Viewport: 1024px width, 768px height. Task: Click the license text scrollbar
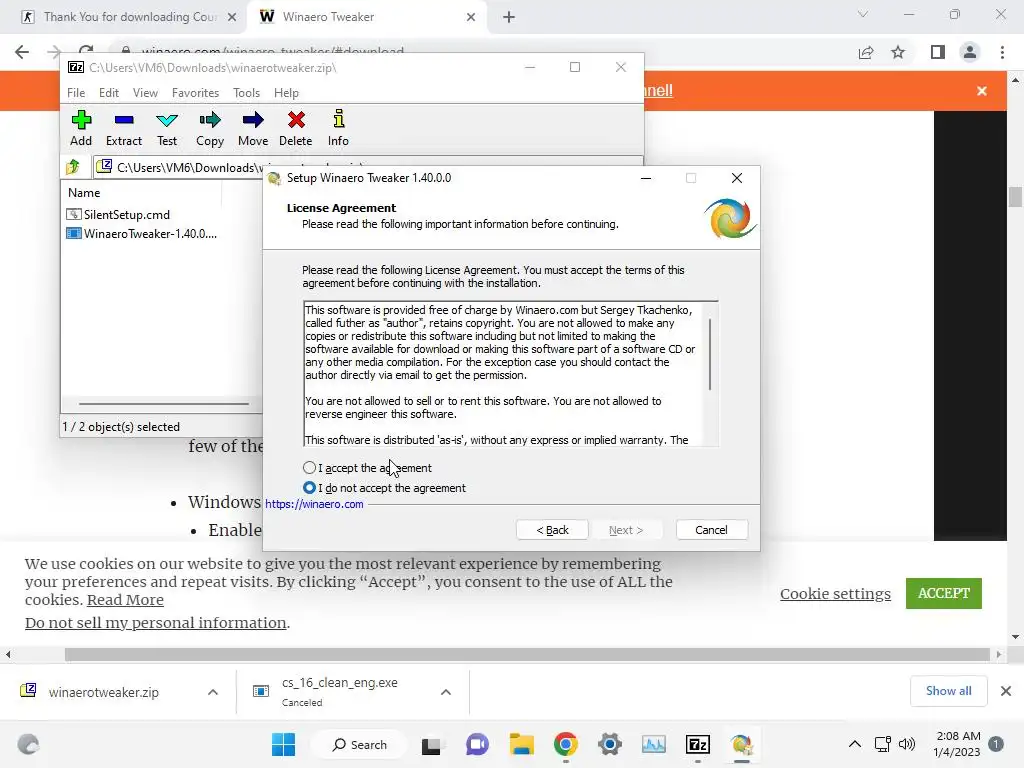(x=710, y=355)
